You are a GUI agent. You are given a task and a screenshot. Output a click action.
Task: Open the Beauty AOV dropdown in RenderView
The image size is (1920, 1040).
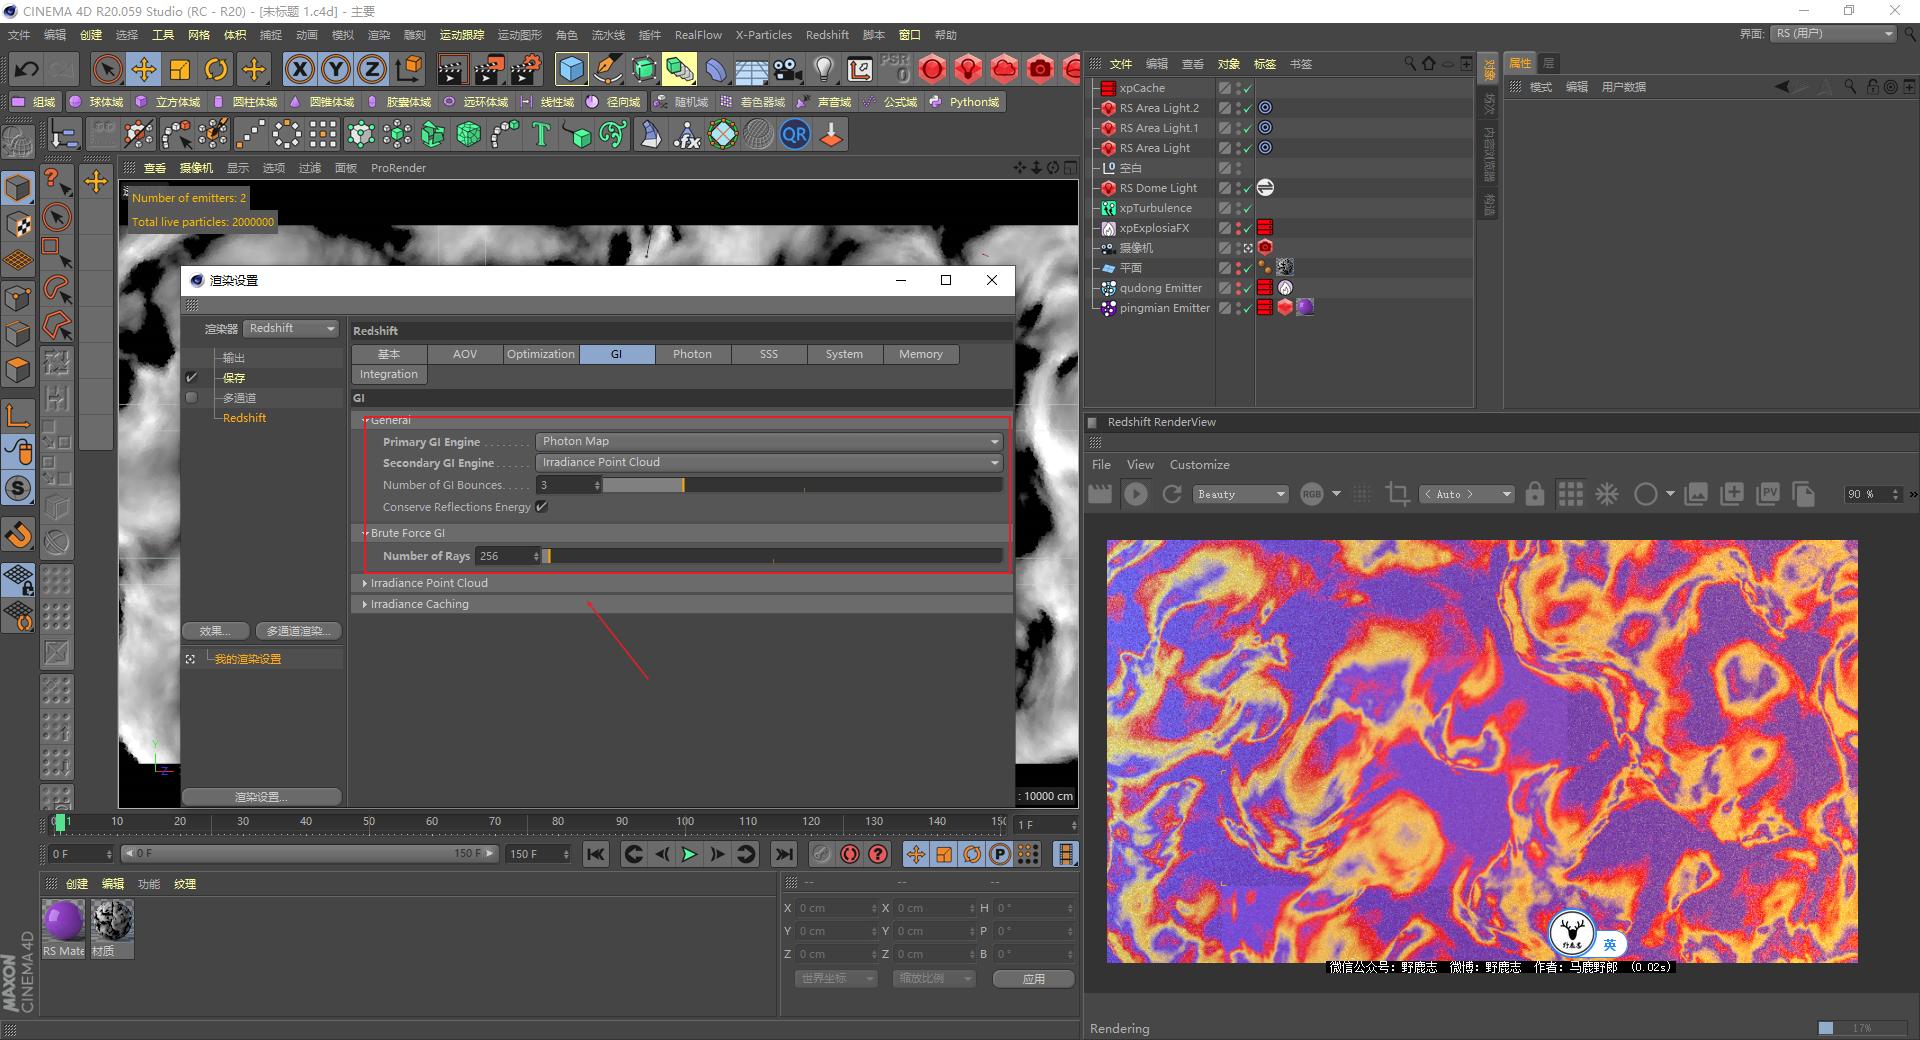[1240, 494]
